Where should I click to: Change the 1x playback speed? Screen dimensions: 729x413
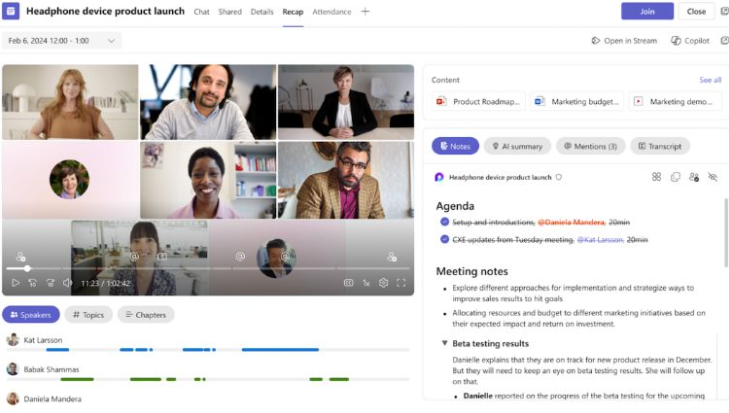[x=366, y=283]
